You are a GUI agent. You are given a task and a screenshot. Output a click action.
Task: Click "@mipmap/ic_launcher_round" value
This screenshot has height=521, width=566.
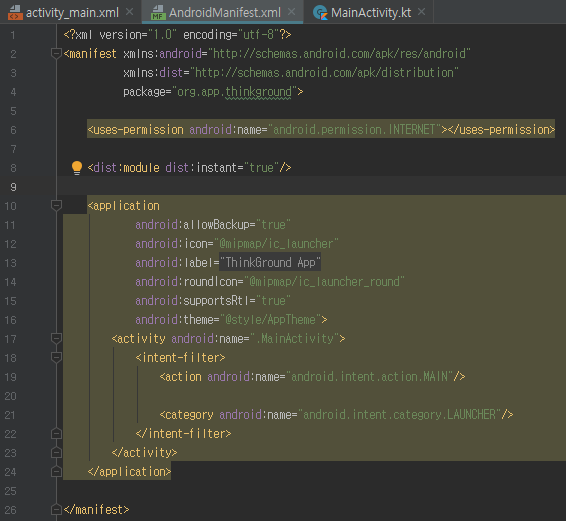tap(324, 282)
